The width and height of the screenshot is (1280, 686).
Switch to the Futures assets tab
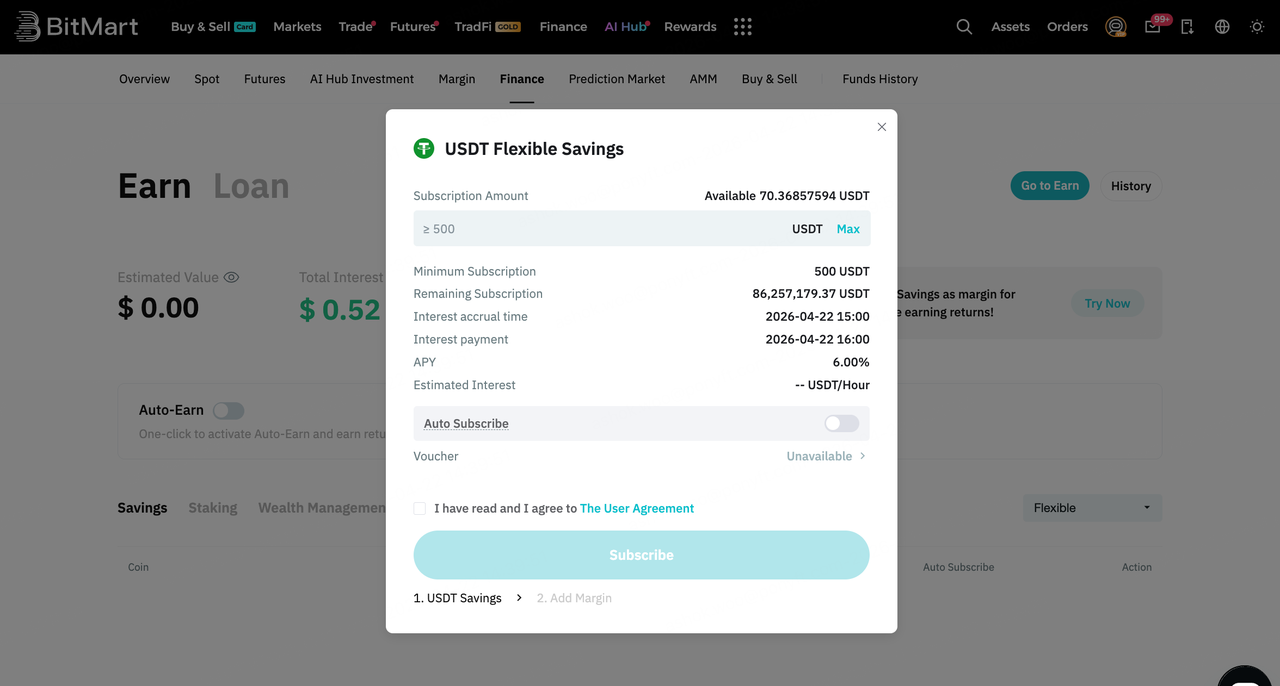coord(264,79)
